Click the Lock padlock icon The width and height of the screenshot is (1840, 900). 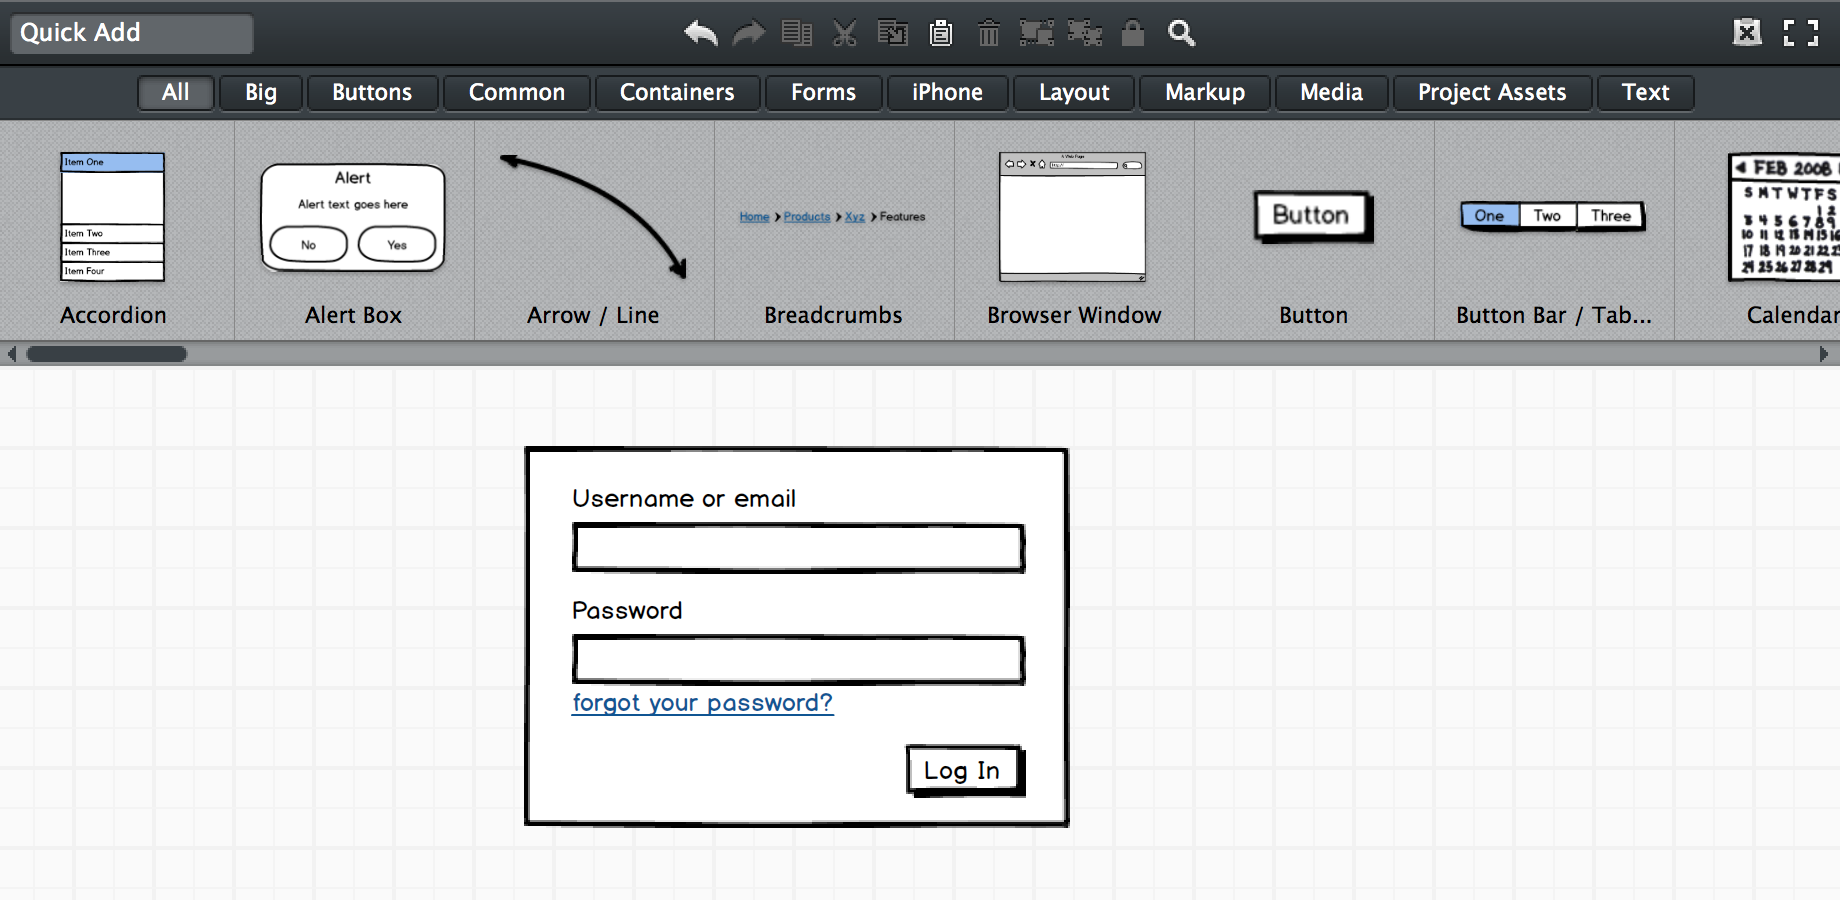click(1133, 33)
